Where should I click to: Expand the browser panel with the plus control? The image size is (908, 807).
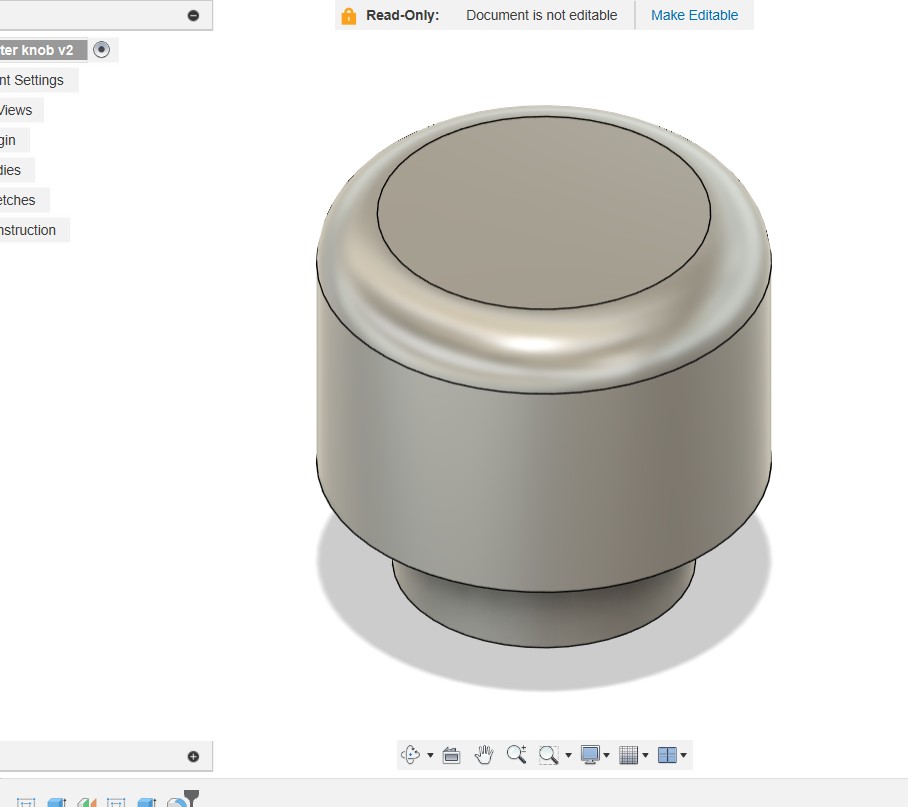[x=191, y=755]
